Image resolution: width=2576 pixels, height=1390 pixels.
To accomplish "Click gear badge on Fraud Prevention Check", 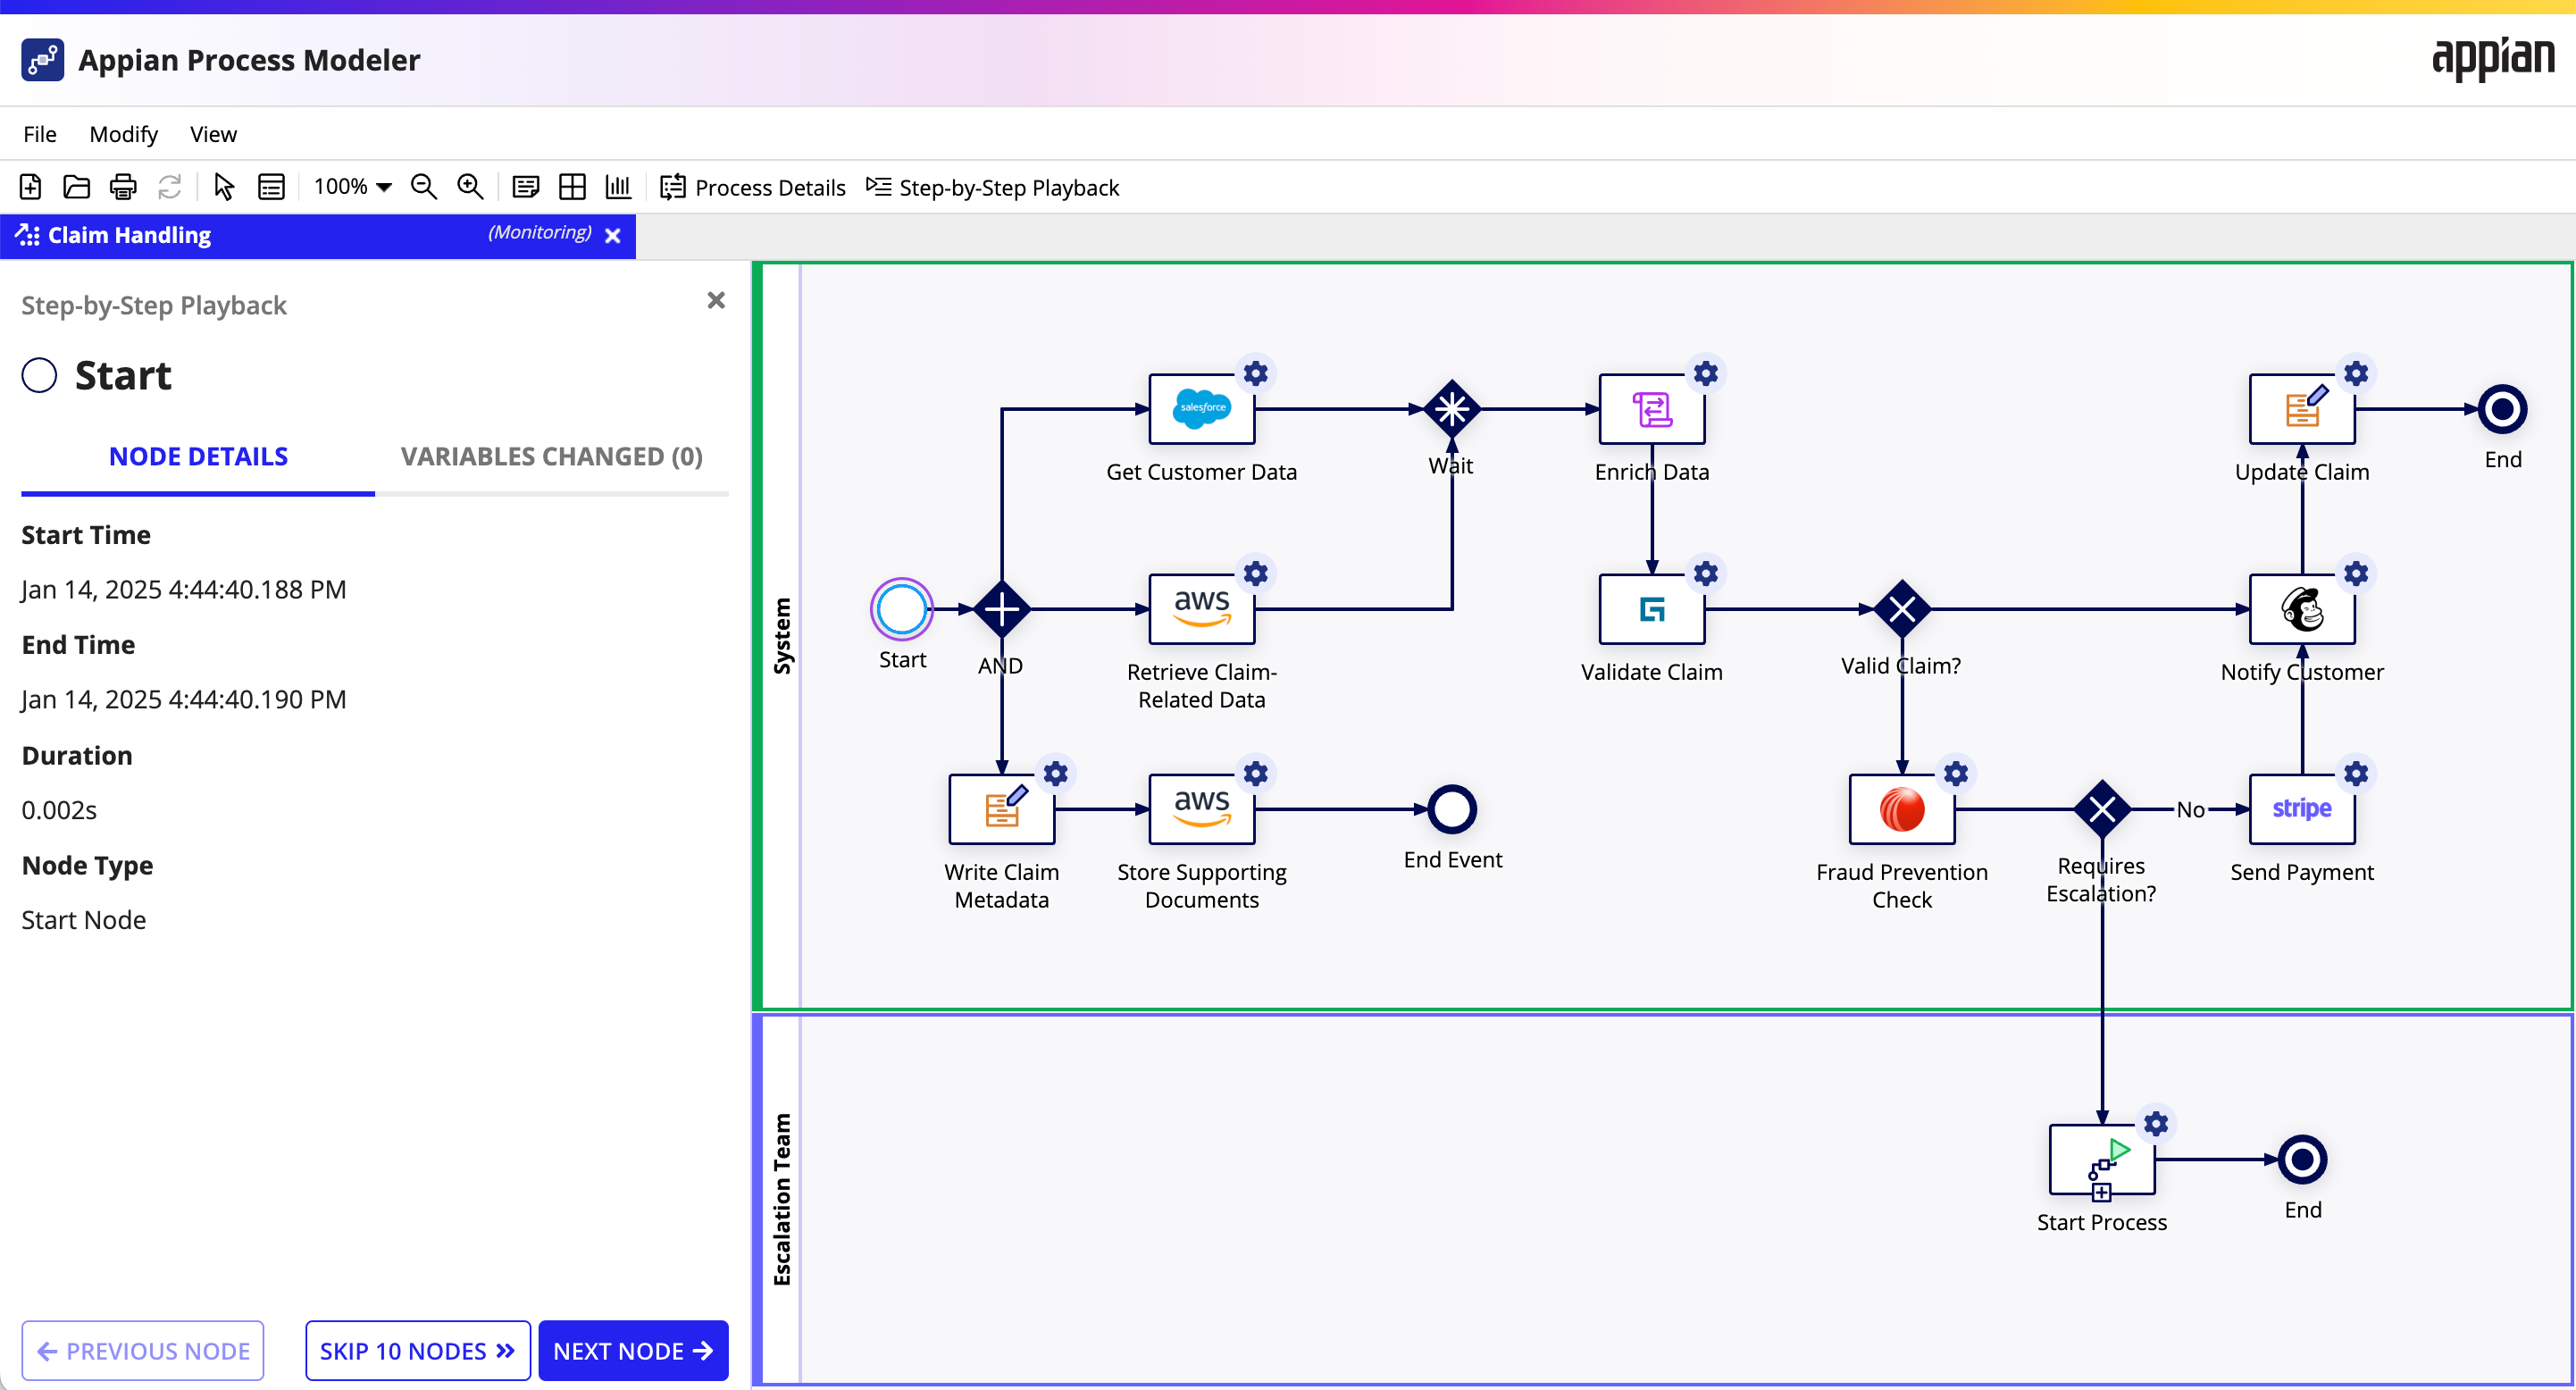I will [1956, 774].
